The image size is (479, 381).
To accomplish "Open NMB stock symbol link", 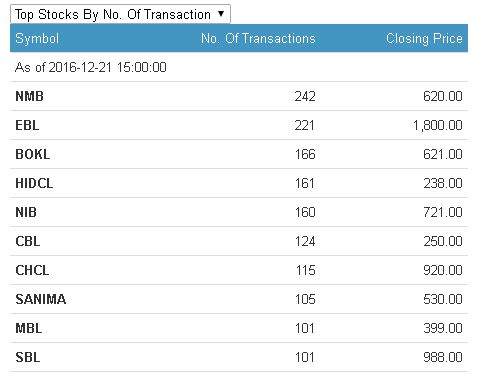I will pyautogui.click(x=29, y=96).
